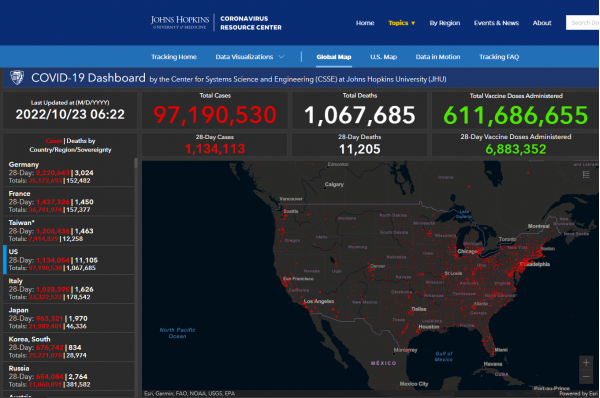The image size is (600, 398).
Task: Go to Tracking Home
Action: pos(174,57)
